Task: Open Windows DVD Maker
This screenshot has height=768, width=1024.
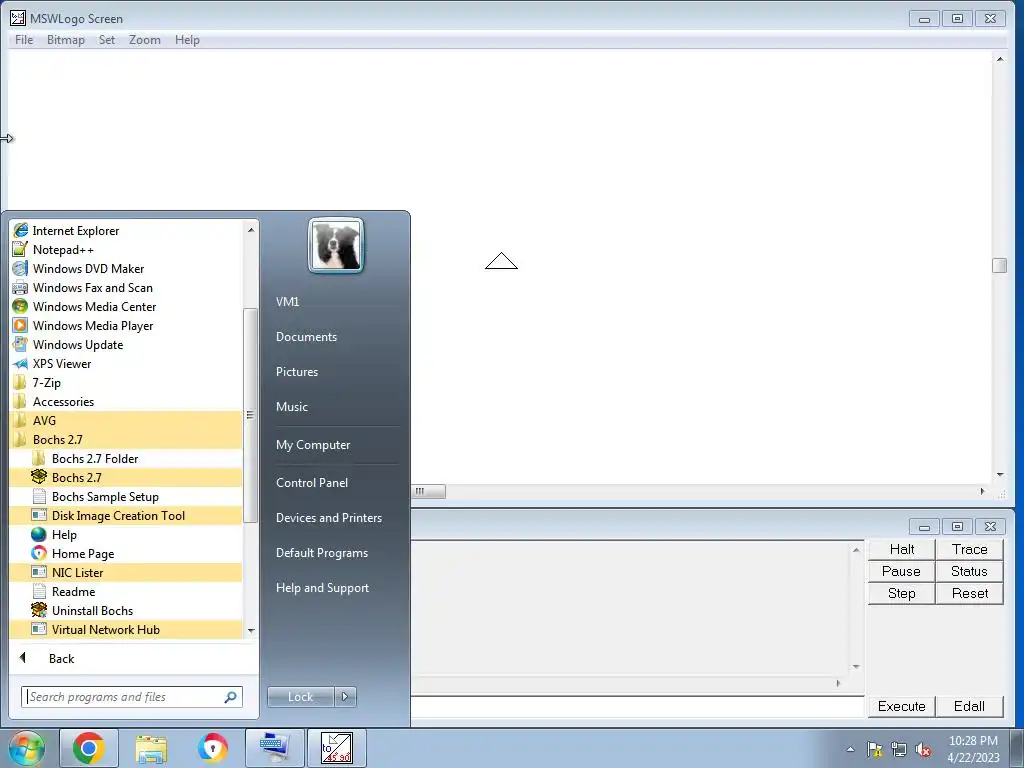Action: point(127,268)
